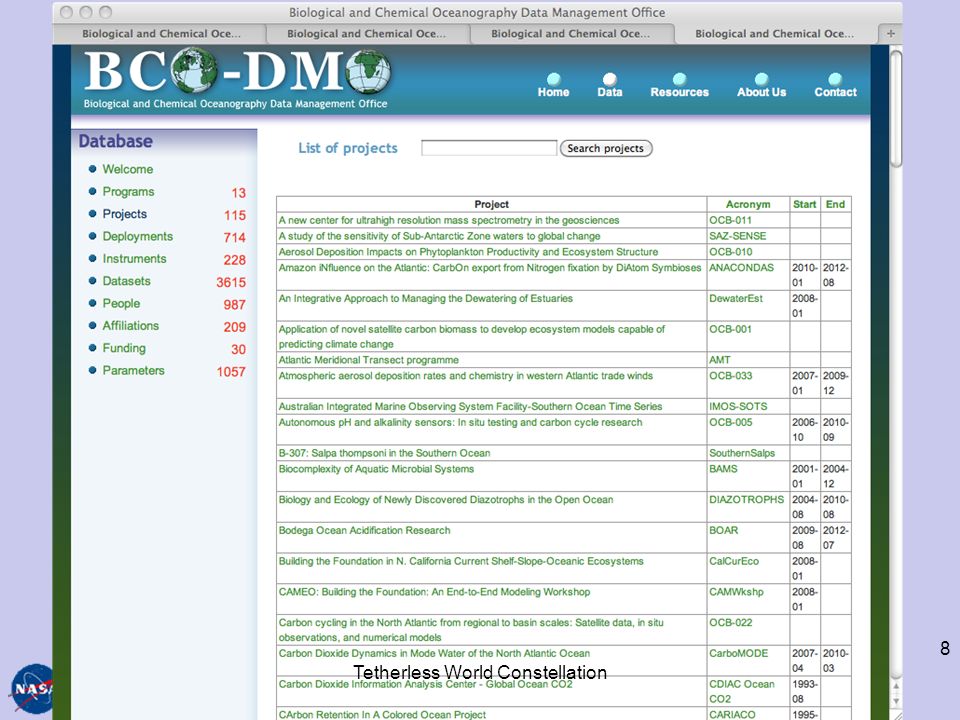The height and width of the screenshot is (720, 960).
Task: Open Home menu item
Action: point(553,92)
